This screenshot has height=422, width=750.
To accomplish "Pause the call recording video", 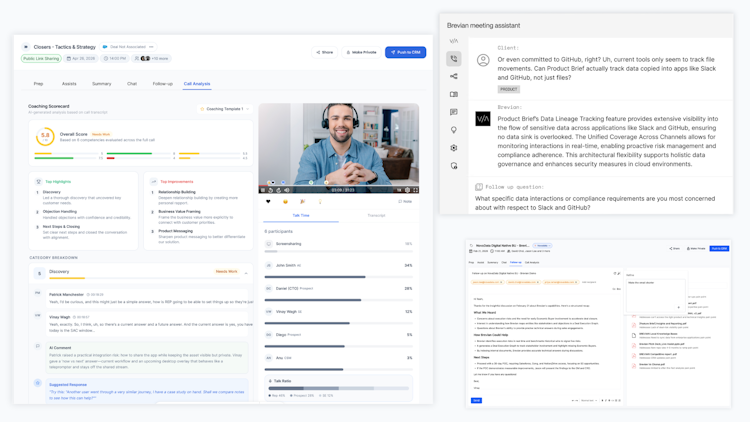I will click(263, 190).
